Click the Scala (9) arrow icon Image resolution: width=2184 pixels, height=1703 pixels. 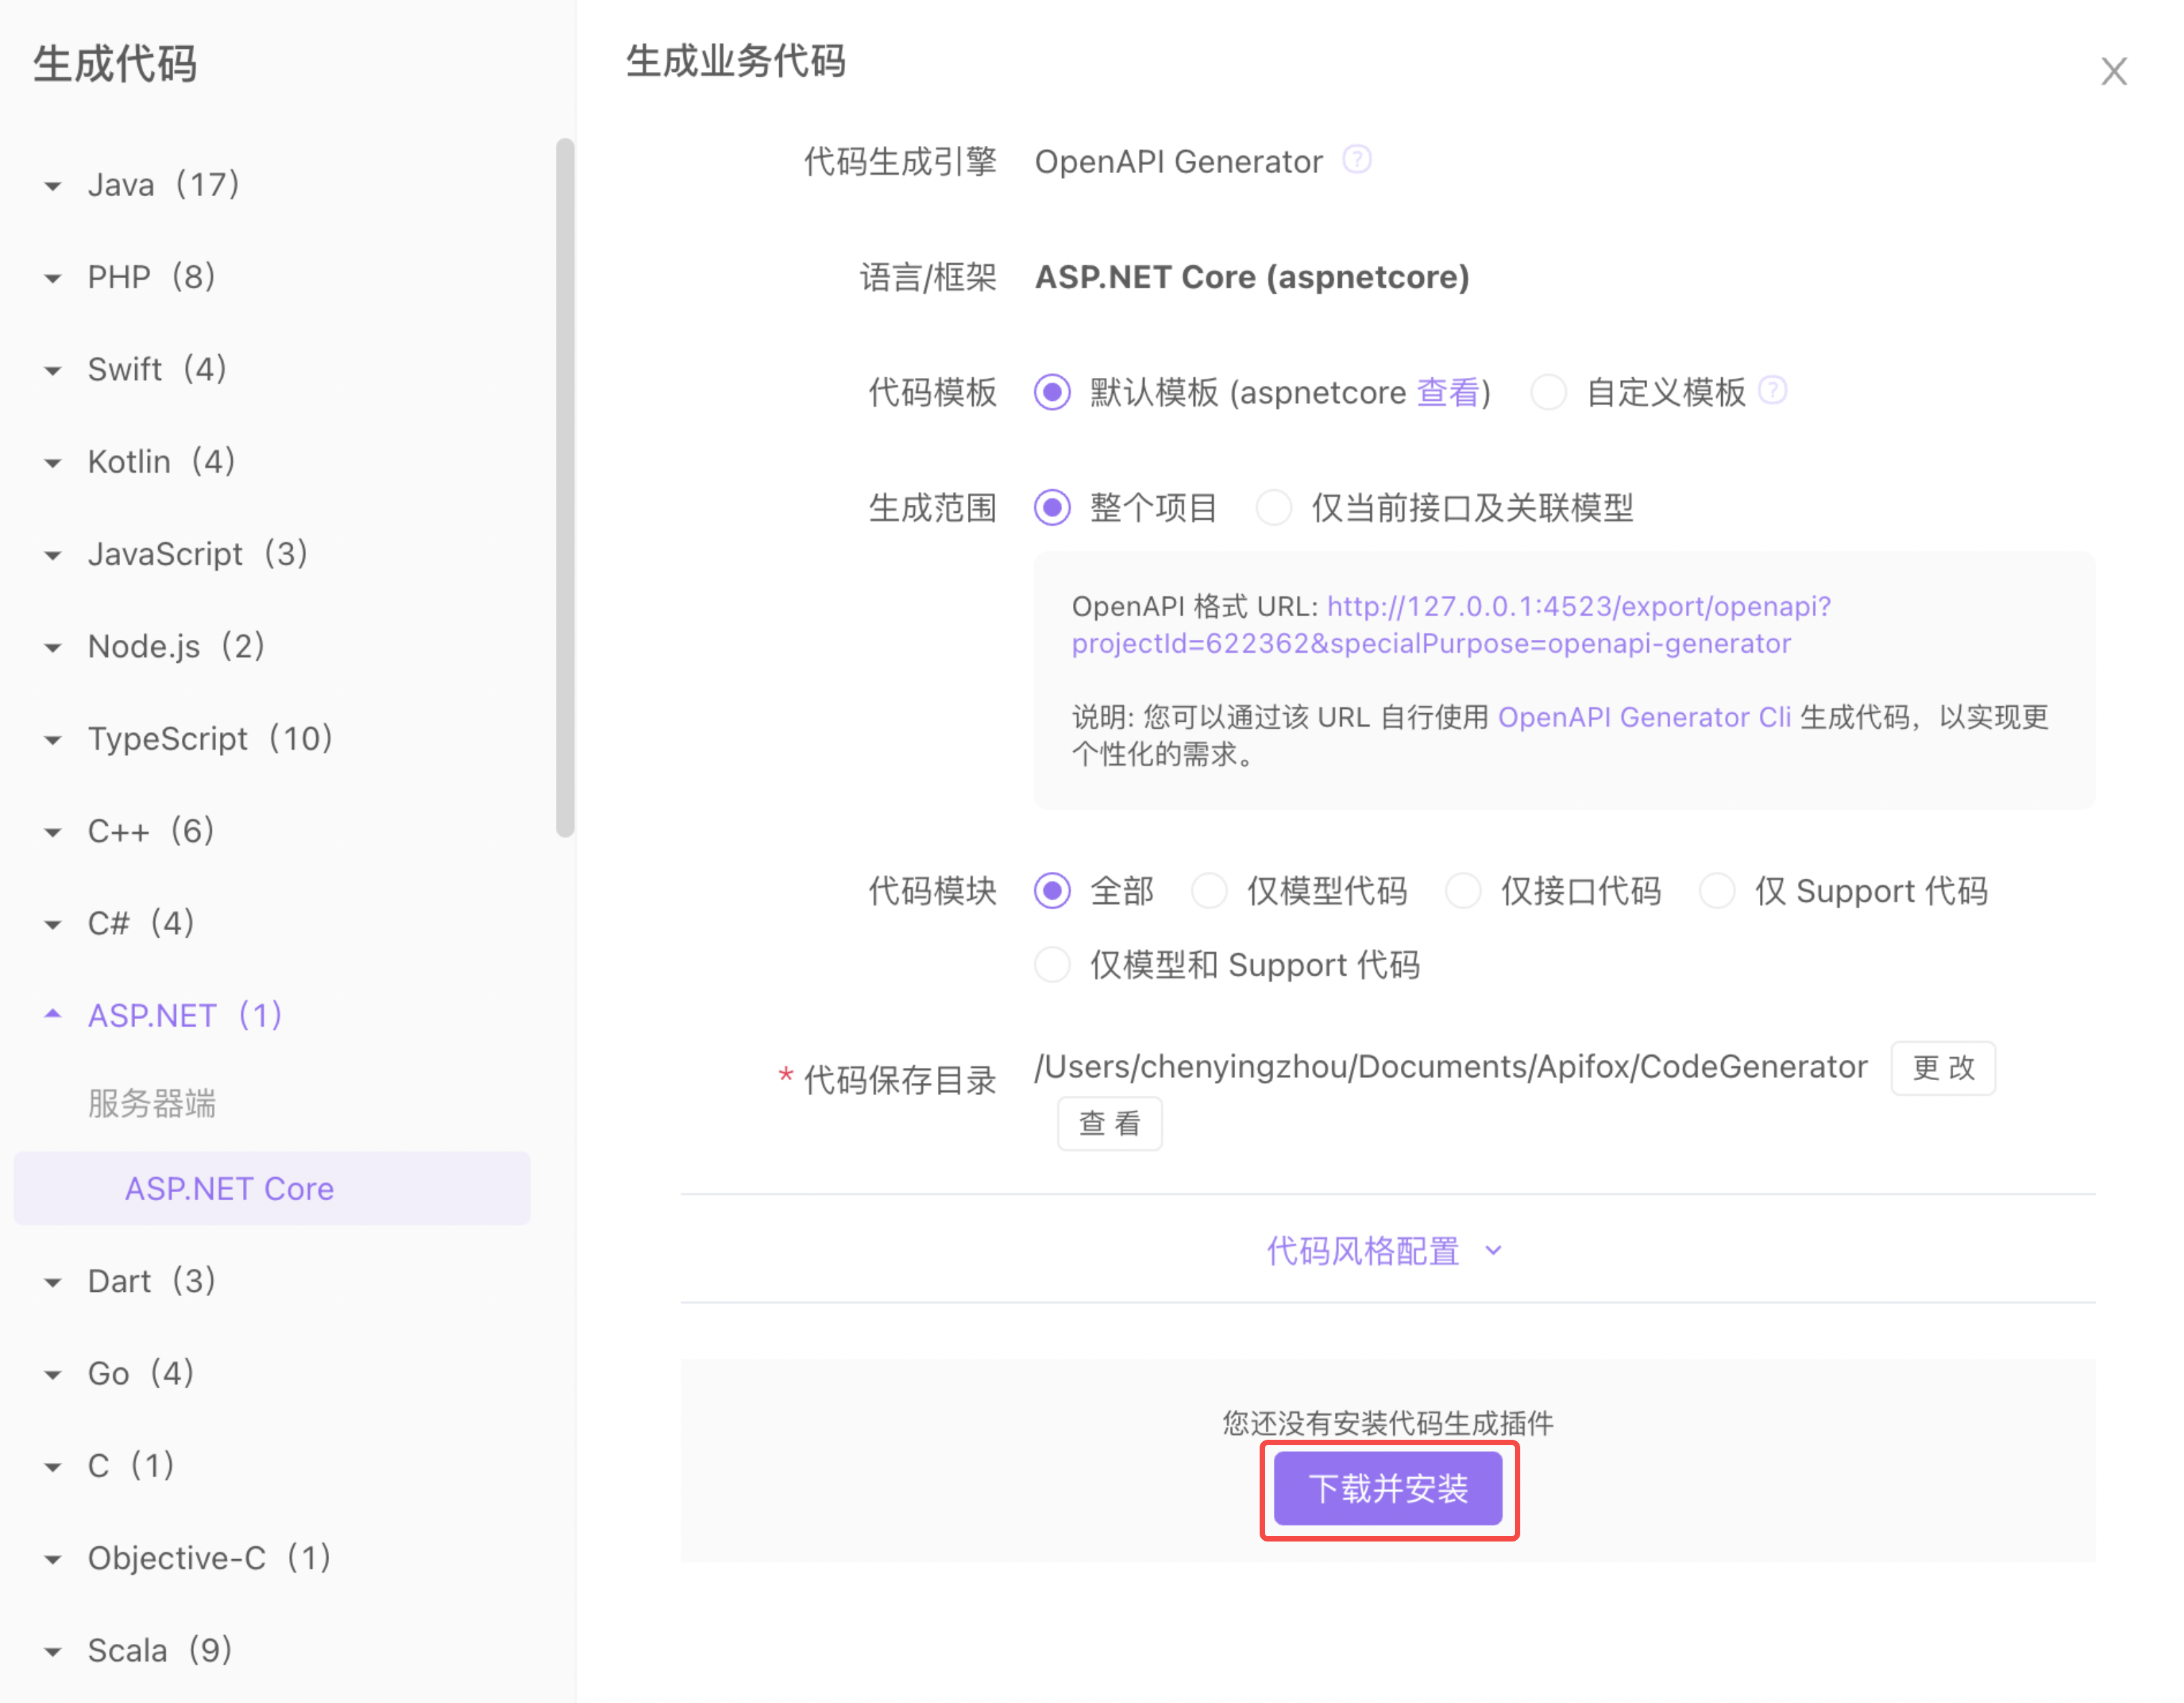coord(53,1651)
